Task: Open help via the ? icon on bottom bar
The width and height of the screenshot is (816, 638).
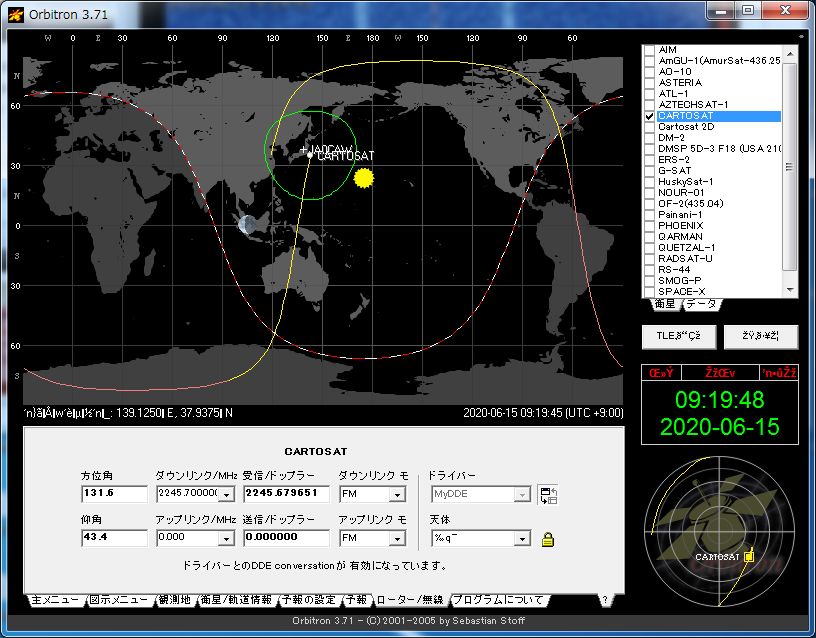Action: point(606,600)
